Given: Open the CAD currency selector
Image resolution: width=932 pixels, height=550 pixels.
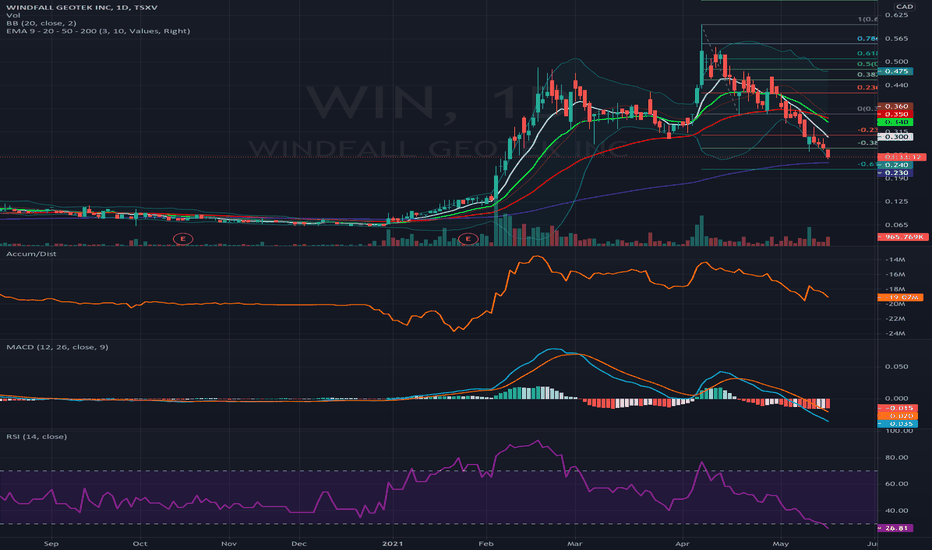Looking at the screenshot, I should point(904,7).
